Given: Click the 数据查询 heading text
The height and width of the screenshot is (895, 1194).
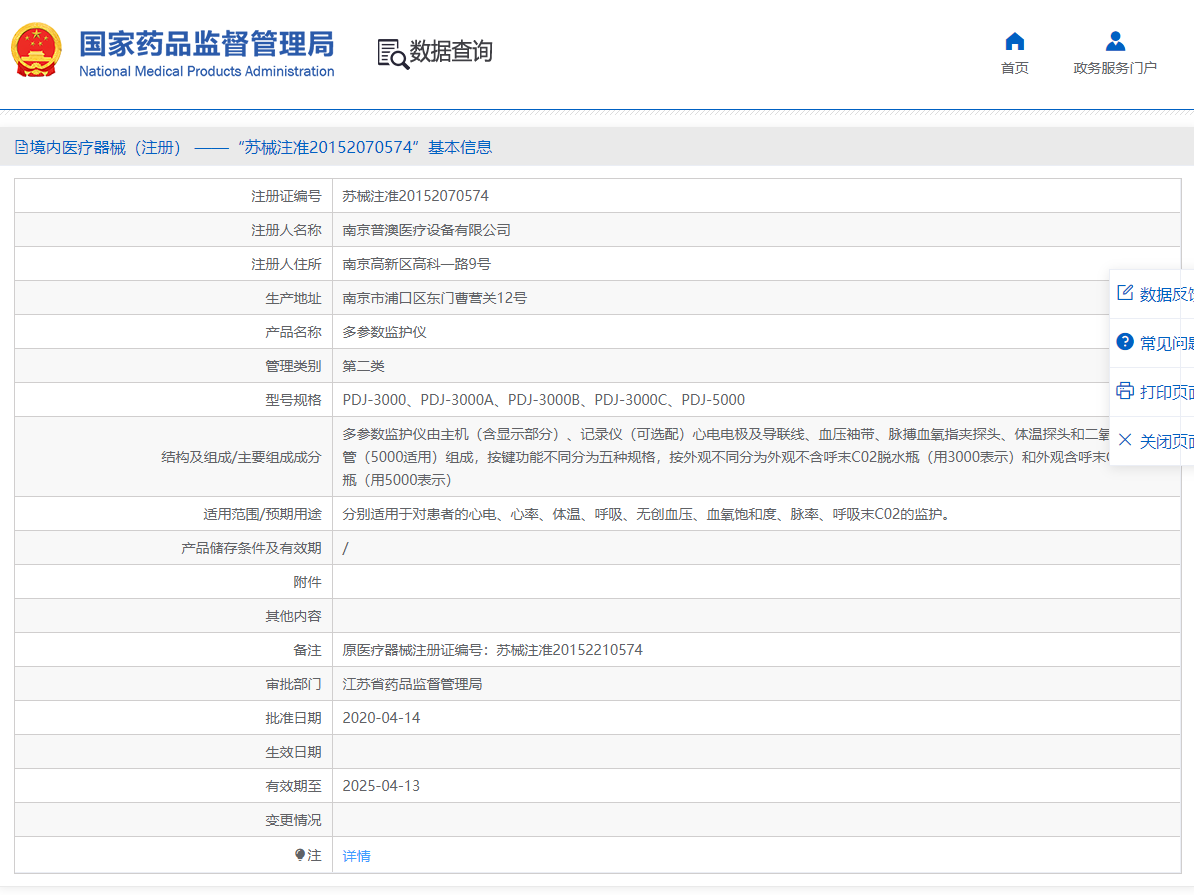Looking at the screenshot, I should click(x=451, y=51).
